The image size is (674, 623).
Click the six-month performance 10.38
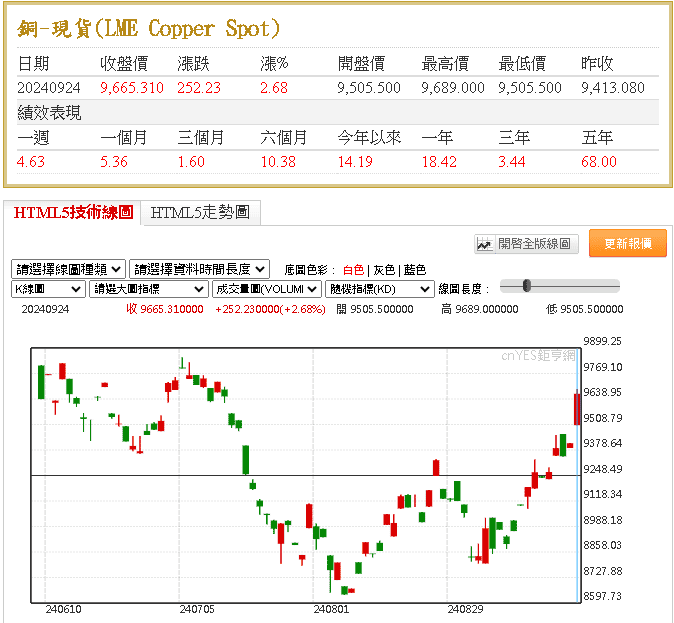[x=278, y=162]
